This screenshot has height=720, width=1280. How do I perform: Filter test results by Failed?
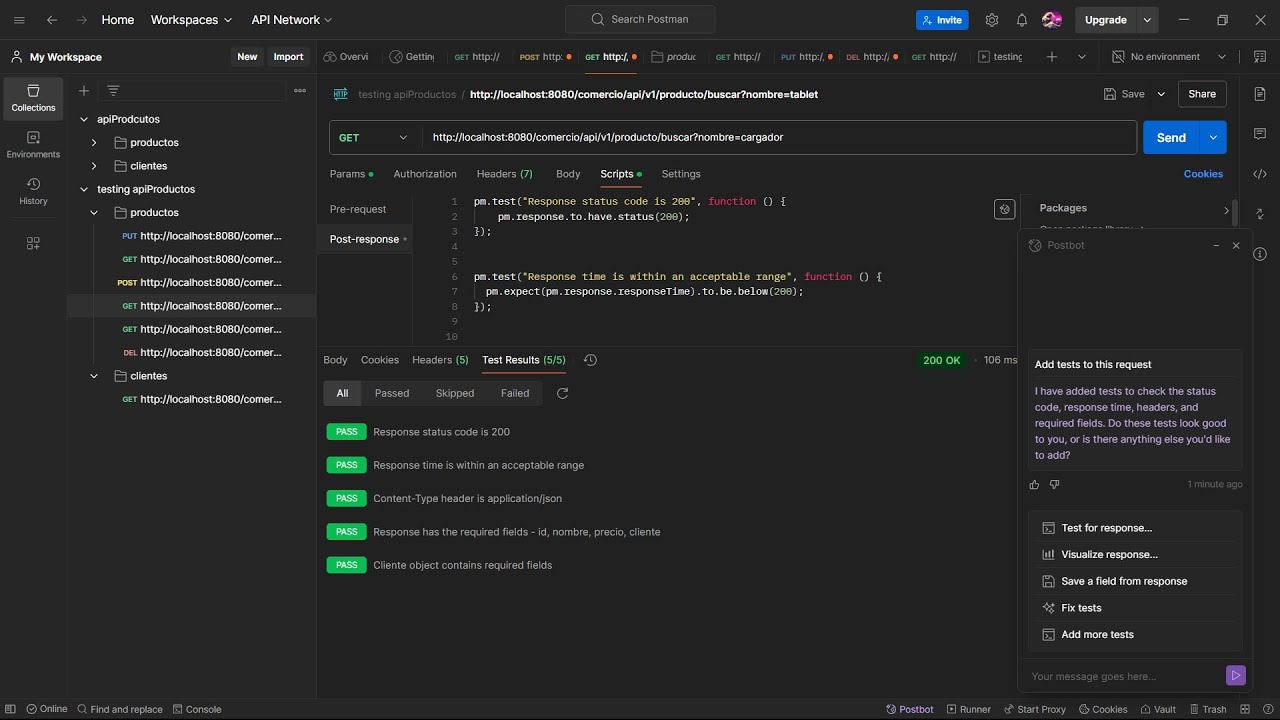point(515,393)
